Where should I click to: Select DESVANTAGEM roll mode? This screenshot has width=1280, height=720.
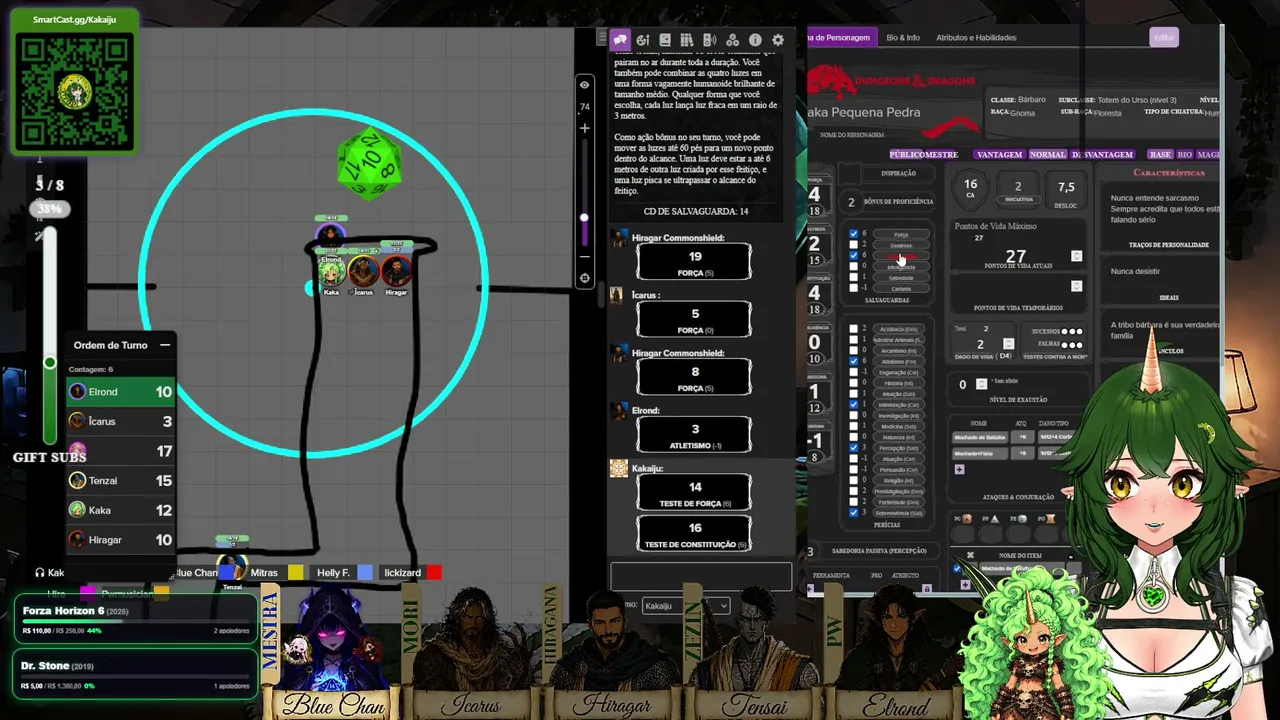coord(1102,155)
